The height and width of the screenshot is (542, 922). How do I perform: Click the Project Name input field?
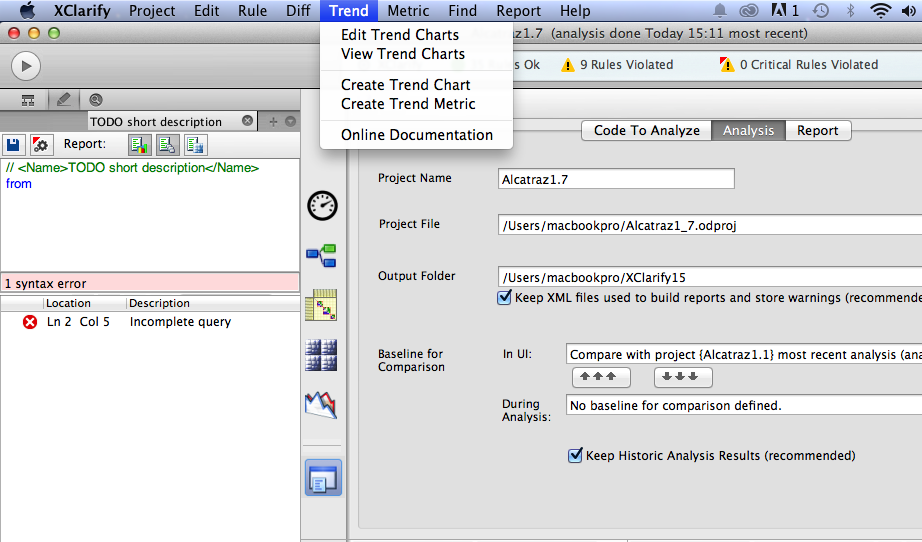point(616,179)
